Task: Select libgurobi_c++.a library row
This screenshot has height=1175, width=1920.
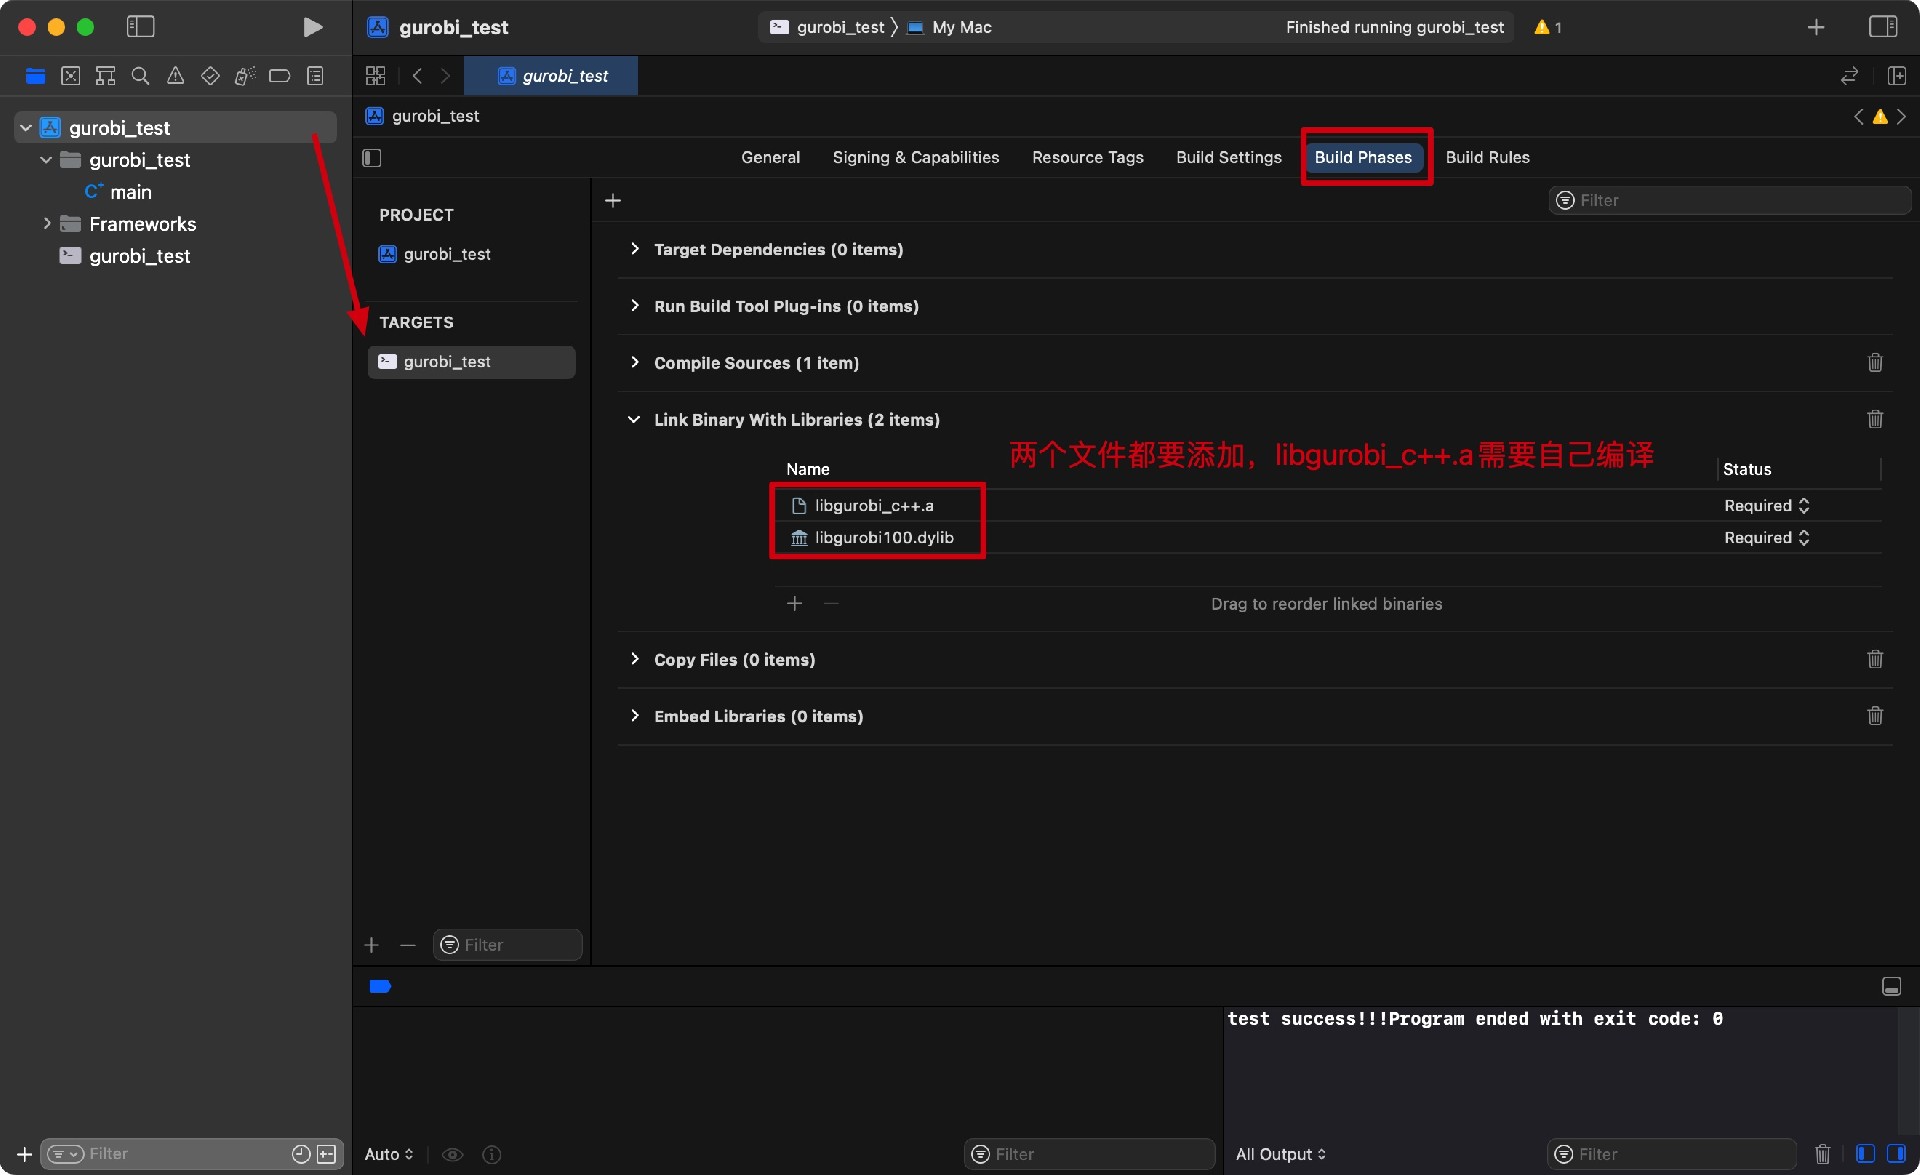Action: [1328, 506]
